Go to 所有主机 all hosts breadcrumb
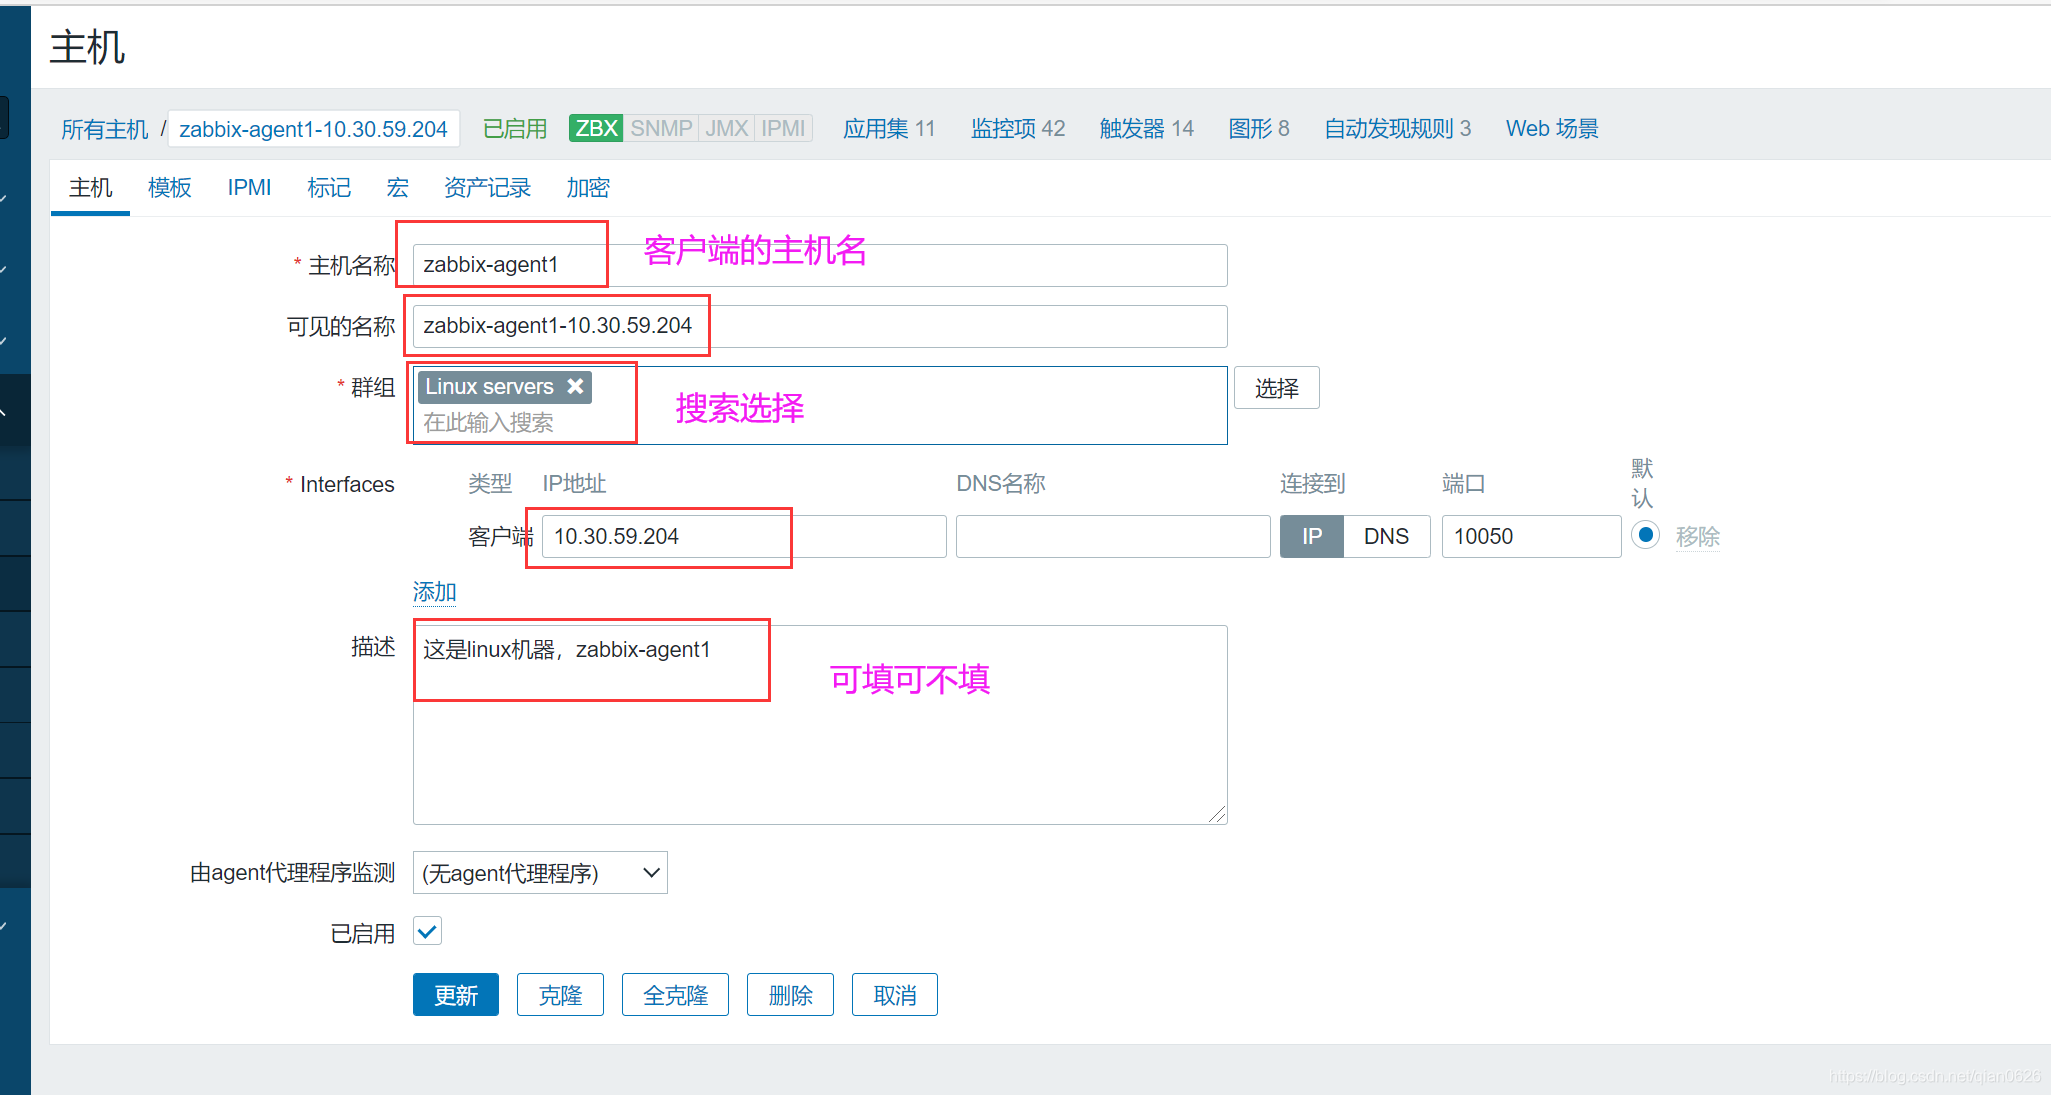 tap(104, 129)
